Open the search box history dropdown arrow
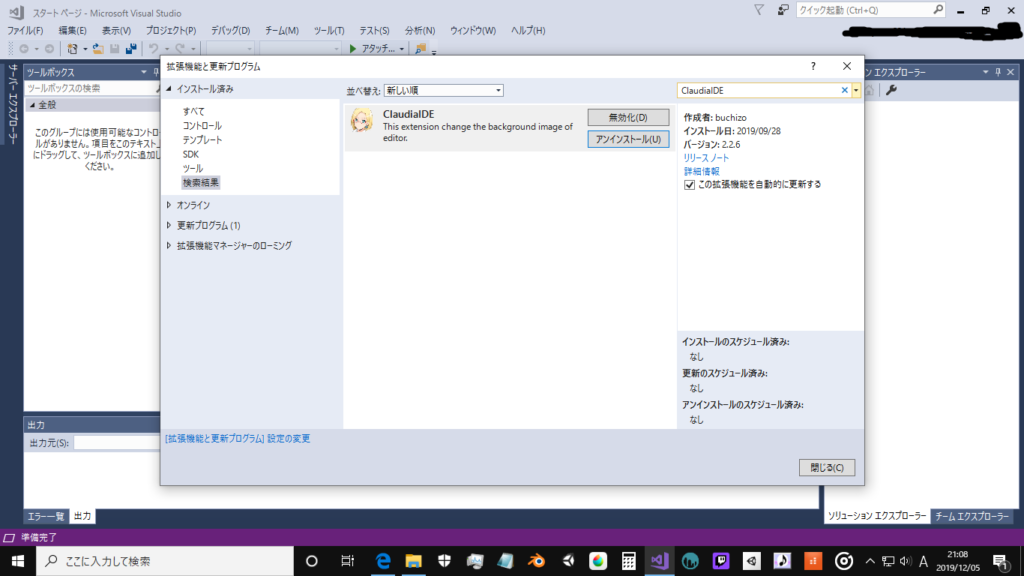This screenshot has width=1024, height=576. (x=856, y=90)
